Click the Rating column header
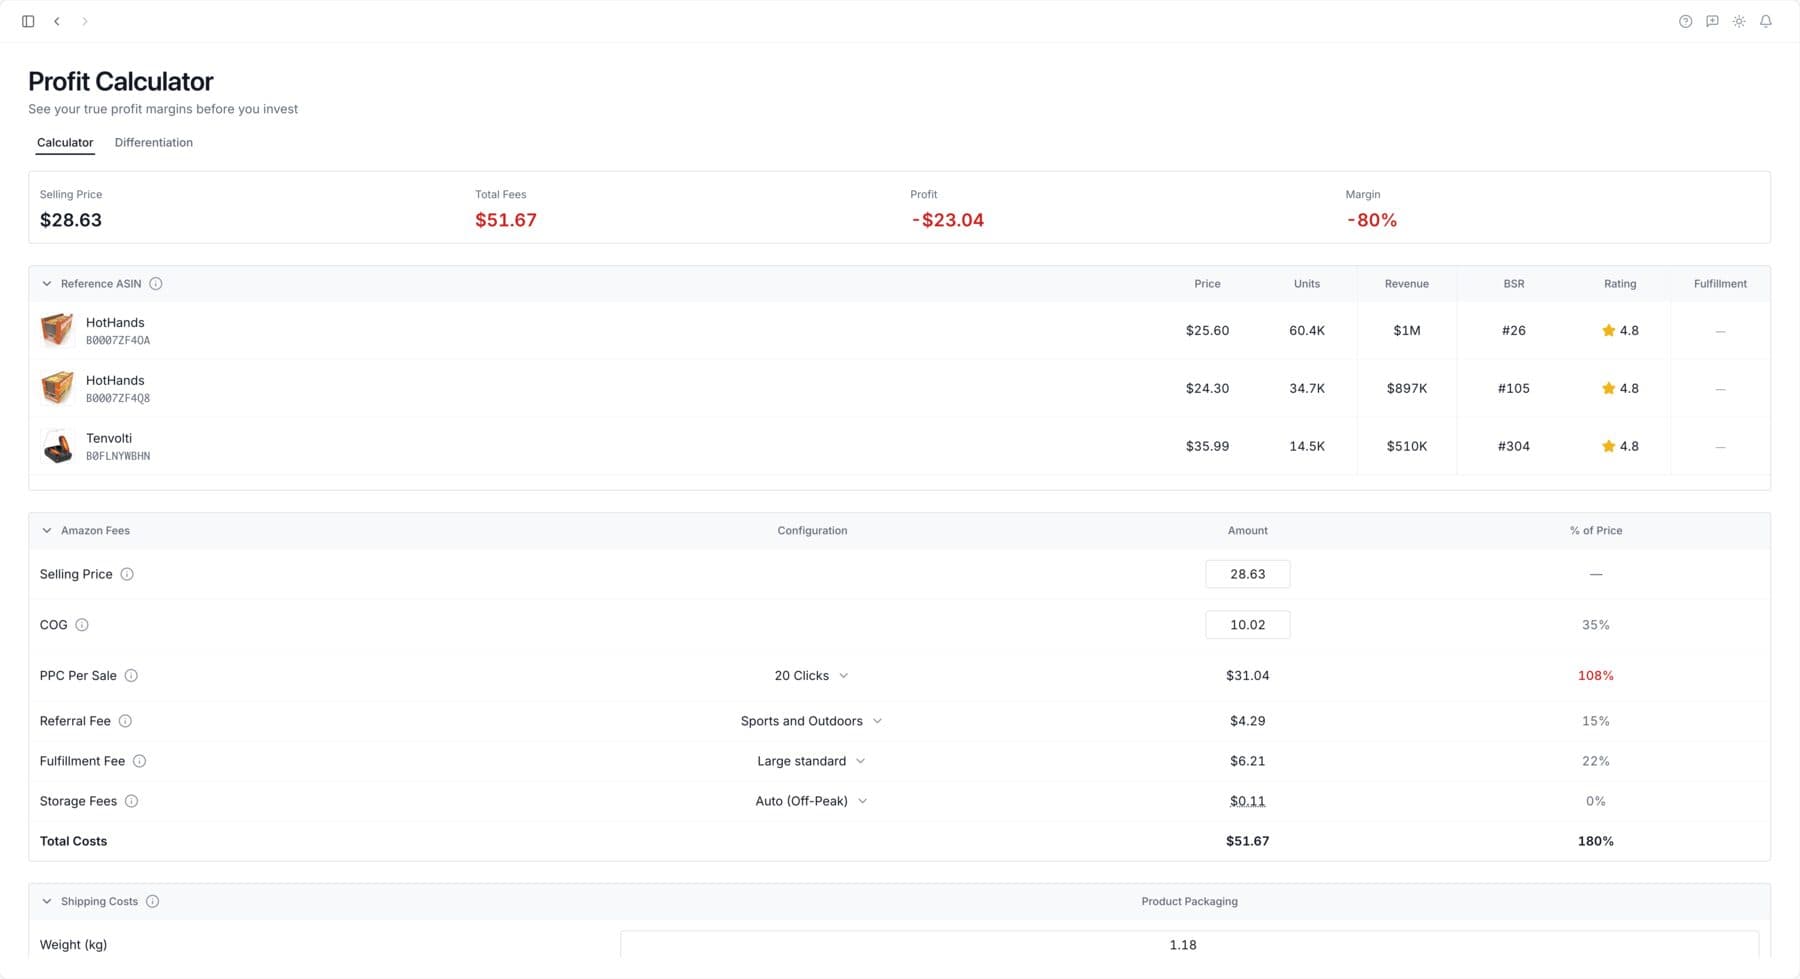 coord(1620,284)
